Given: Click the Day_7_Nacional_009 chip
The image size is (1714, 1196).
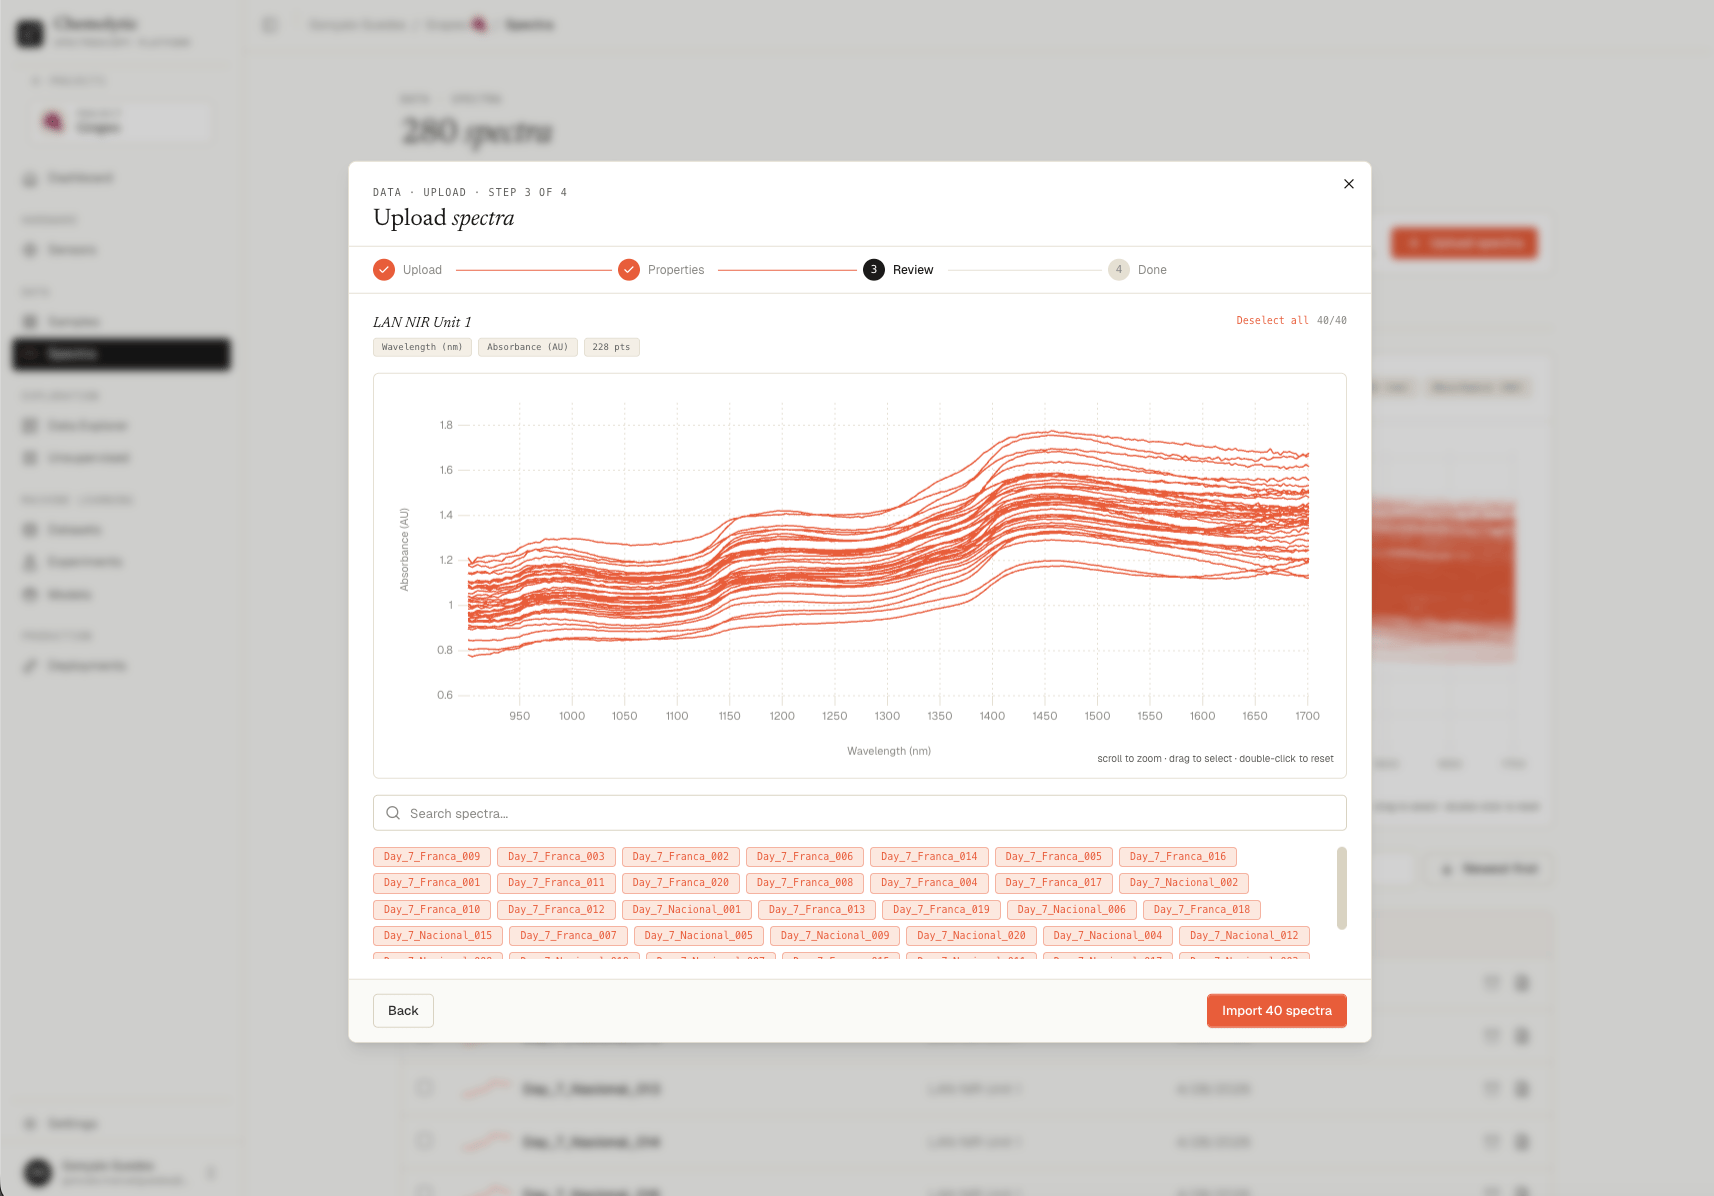Looking at the screenshot, I should [x=835, y=936].
